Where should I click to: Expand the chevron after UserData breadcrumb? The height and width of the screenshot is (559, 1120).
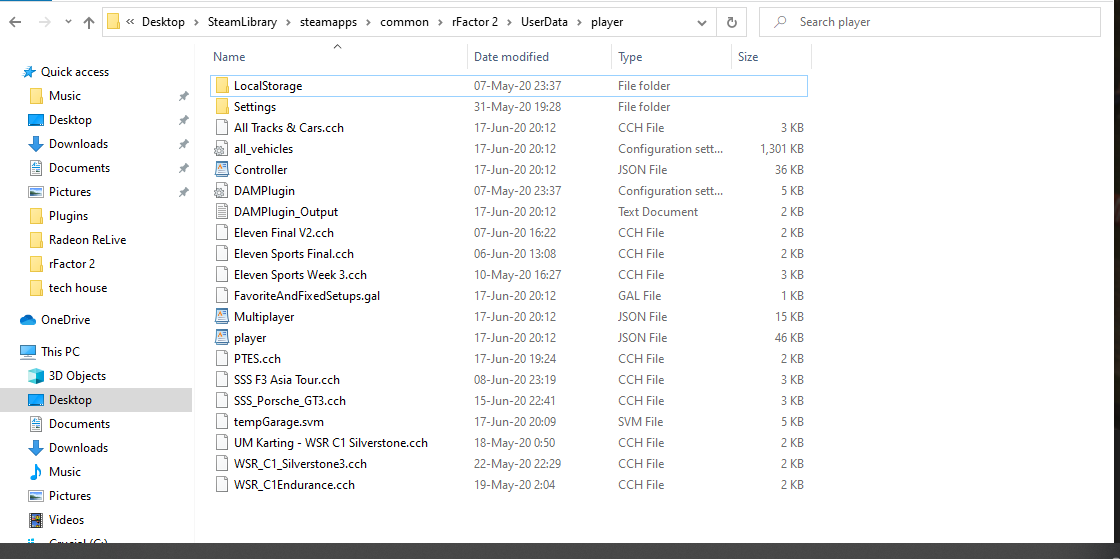pos(579,22)
